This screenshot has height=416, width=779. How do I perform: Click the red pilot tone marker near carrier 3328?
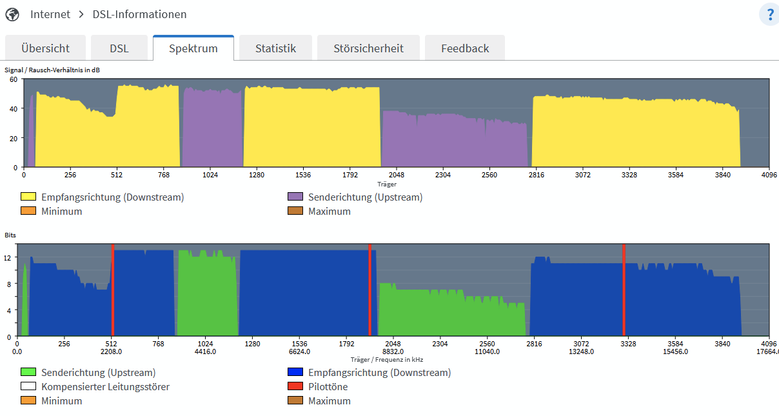tap(624, 290)
